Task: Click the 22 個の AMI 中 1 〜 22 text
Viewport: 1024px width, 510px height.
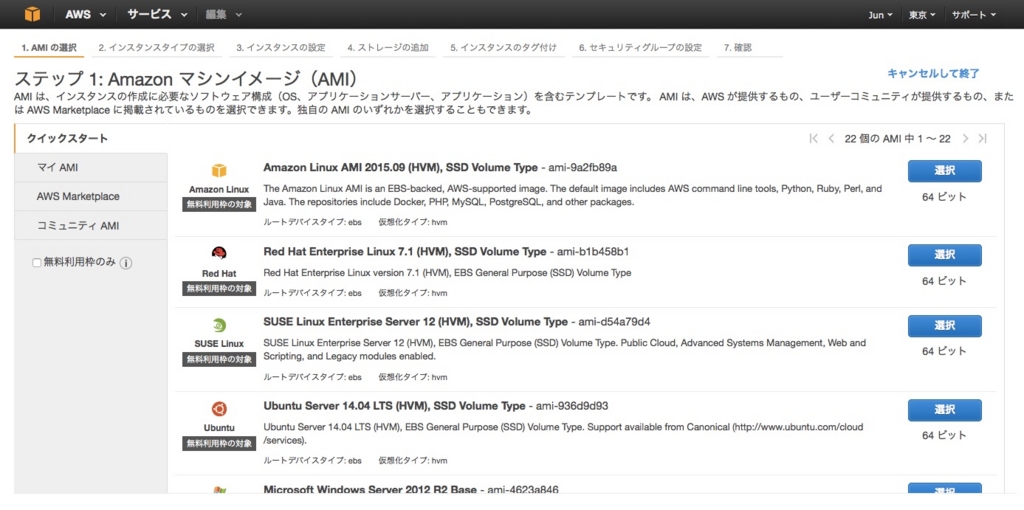Action: [x=897, y=138]
